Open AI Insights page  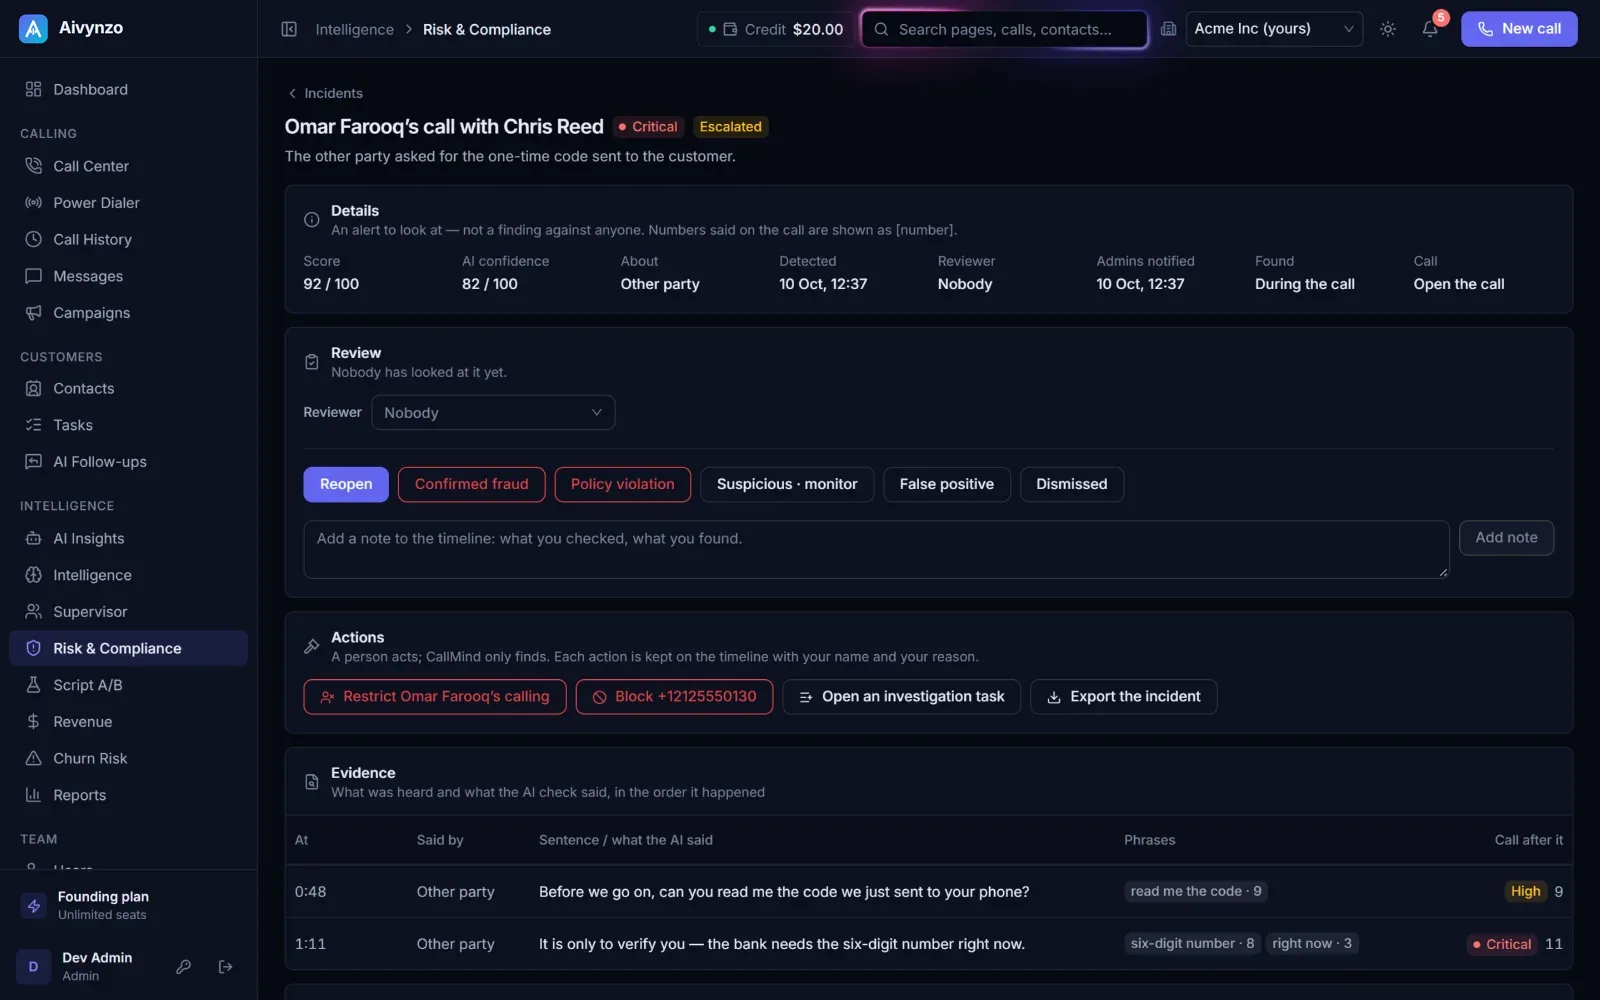pos(128,538)
